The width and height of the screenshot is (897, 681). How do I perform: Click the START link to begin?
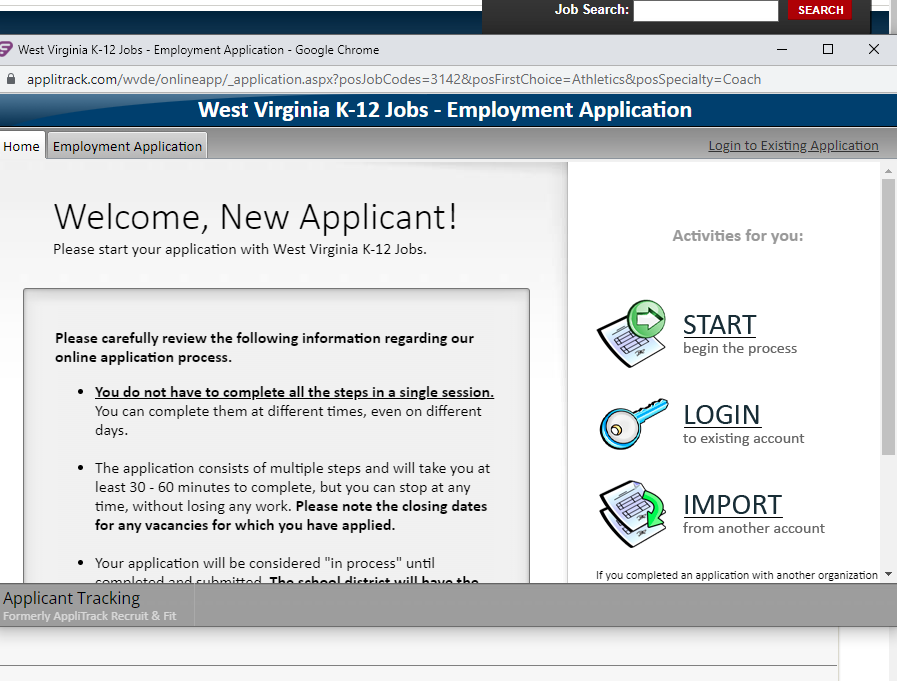720,325
